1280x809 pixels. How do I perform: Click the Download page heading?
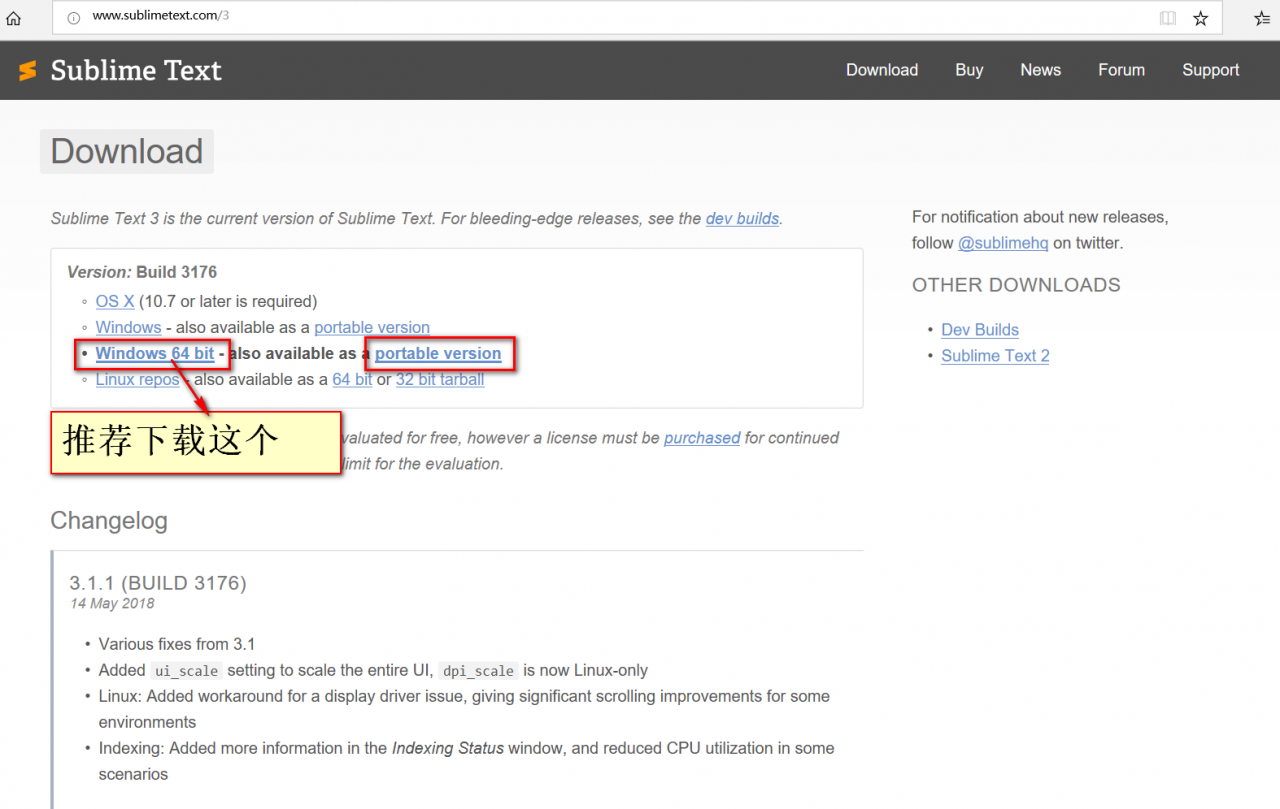(127, 151)
